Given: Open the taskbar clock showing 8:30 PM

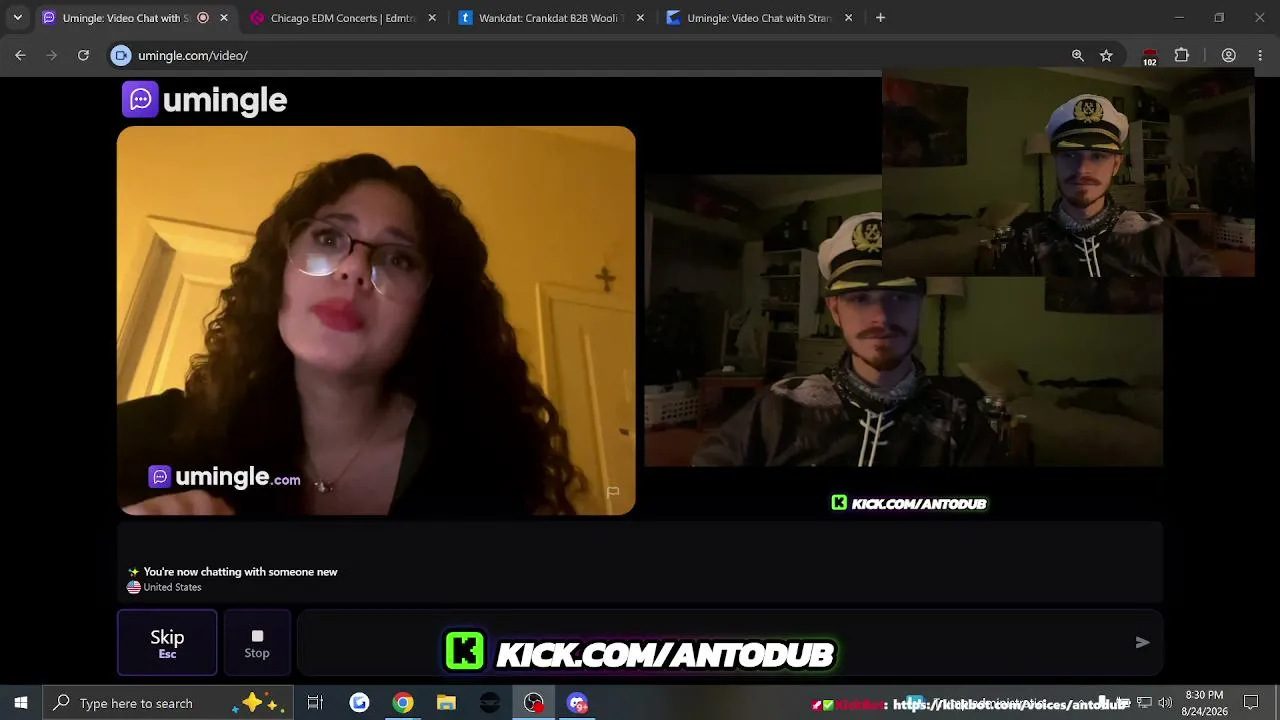Looking at the screenshot, I should tap(1205, 703).
